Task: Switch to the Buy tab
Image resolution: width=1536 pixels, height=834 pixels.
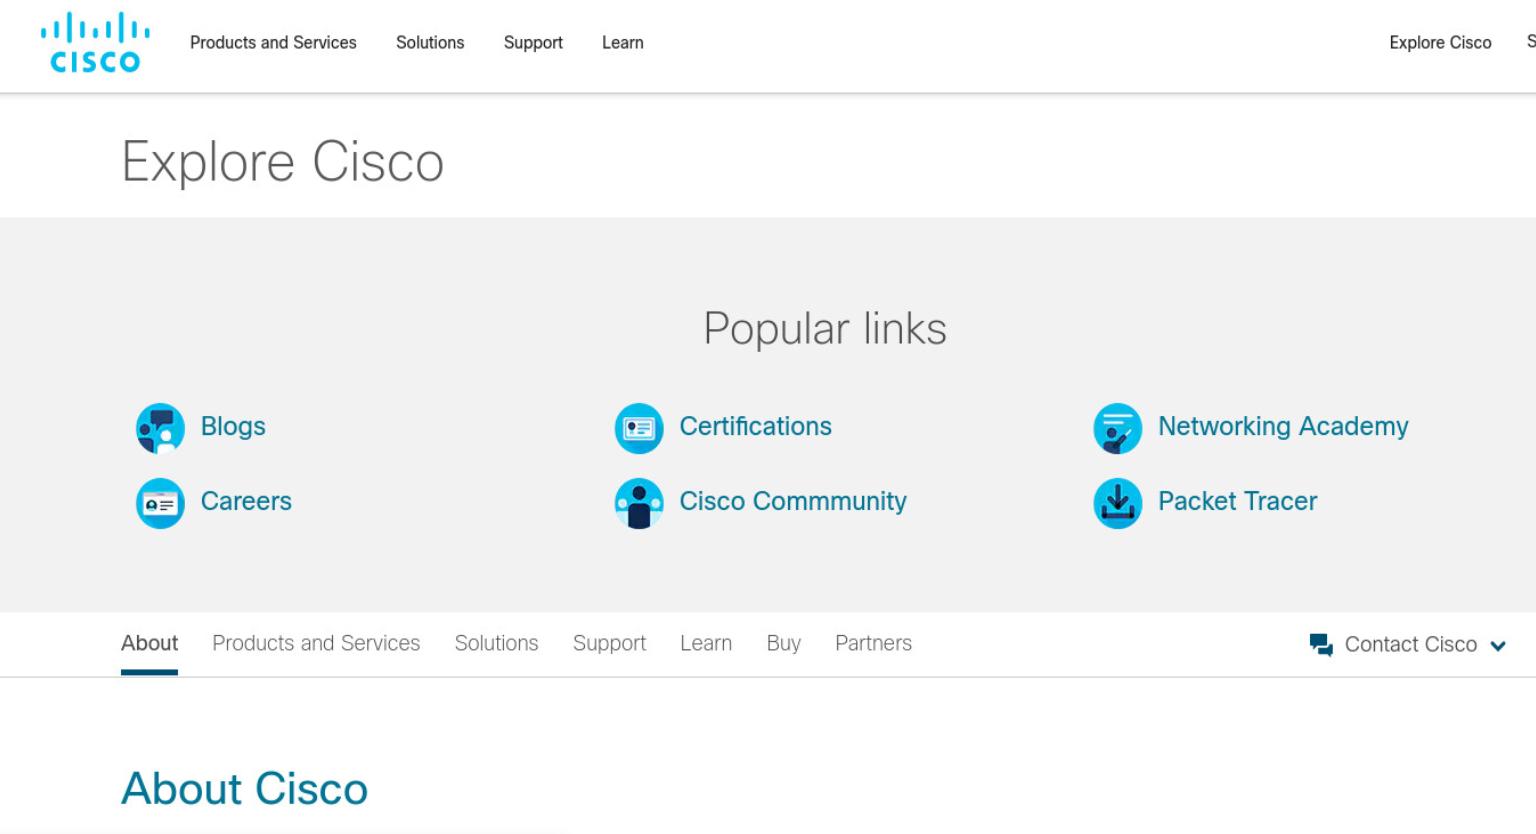Action: (784, 643)
